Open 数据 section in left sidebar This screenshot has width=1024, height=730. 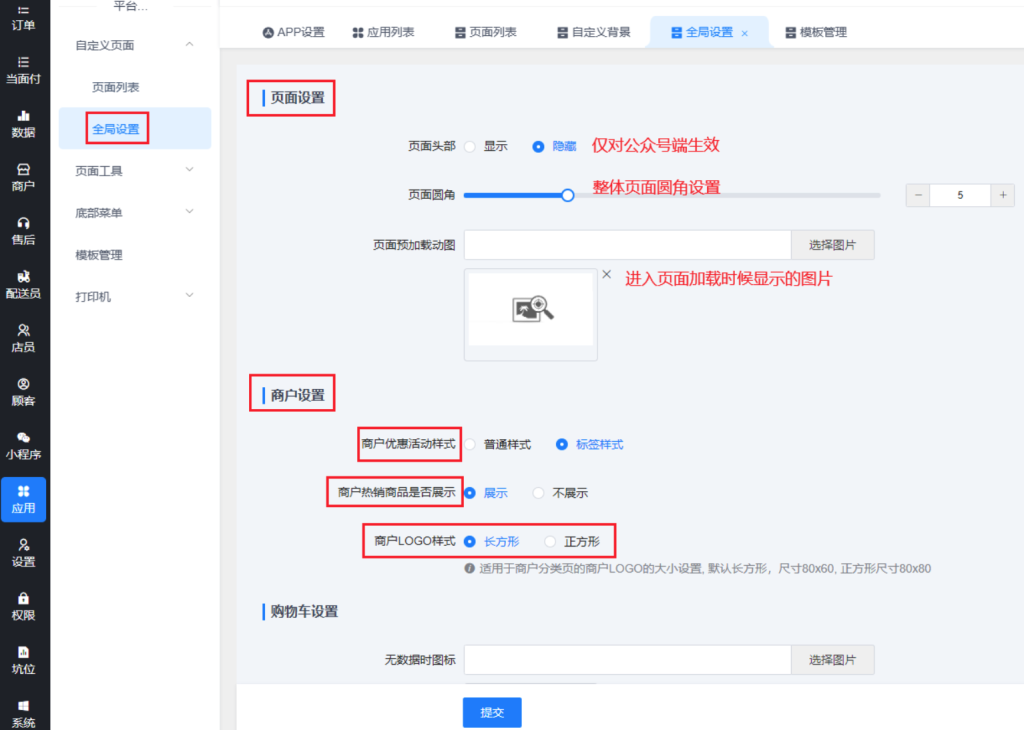[x=23, y=123]
